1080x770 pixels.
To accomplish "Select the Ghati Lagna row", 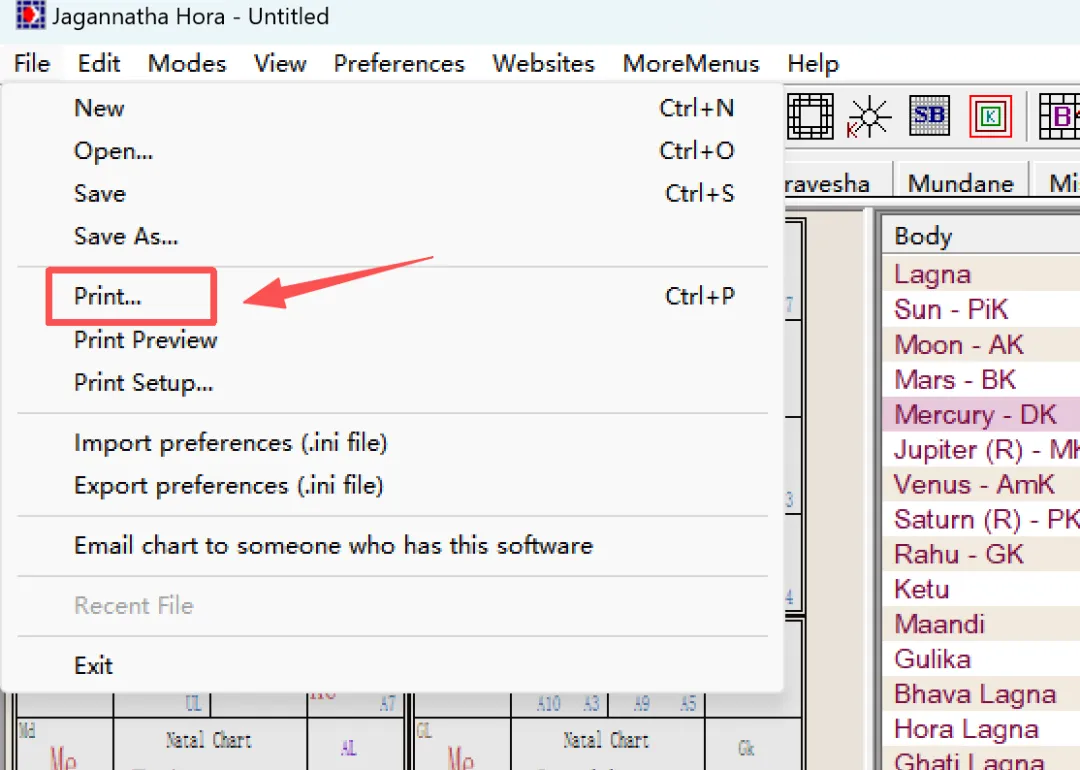I will [981, 759].
